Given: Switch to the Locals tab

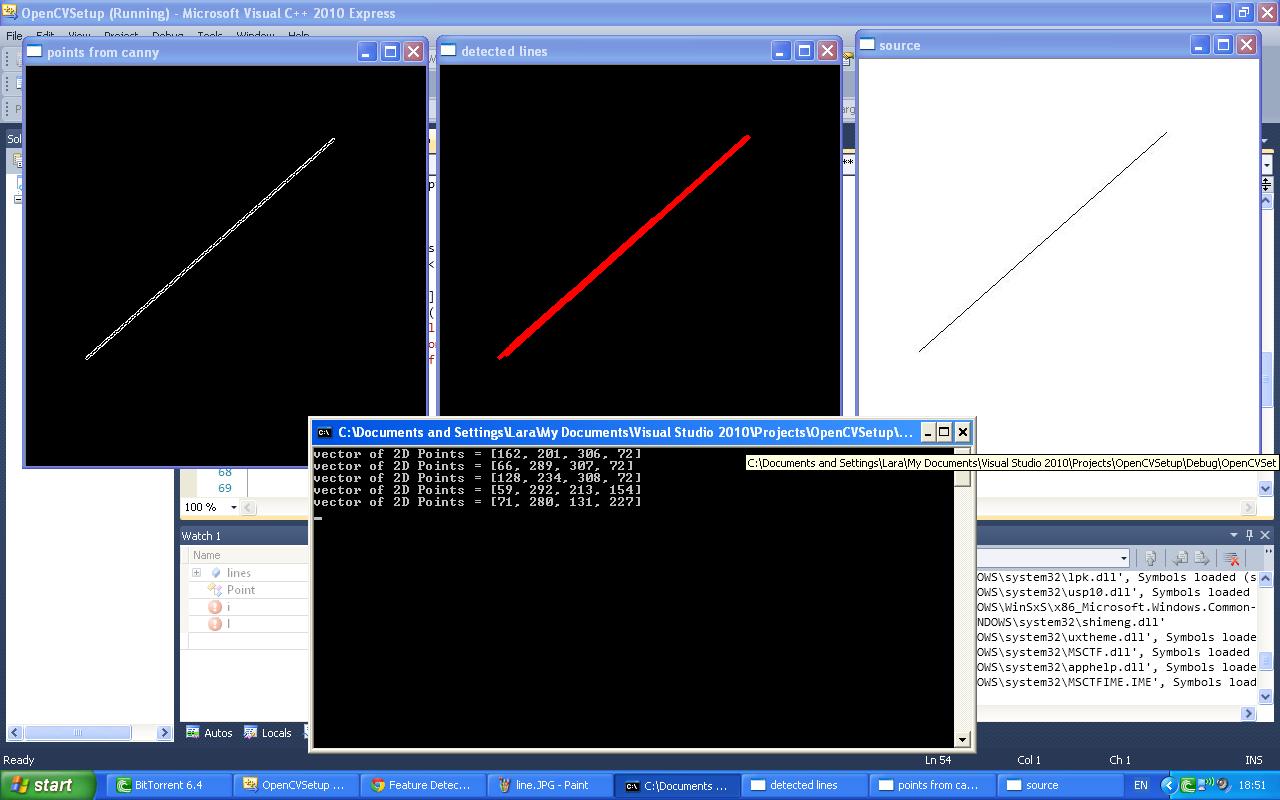Looking at the screenshot, I should [x=268, y=733].
